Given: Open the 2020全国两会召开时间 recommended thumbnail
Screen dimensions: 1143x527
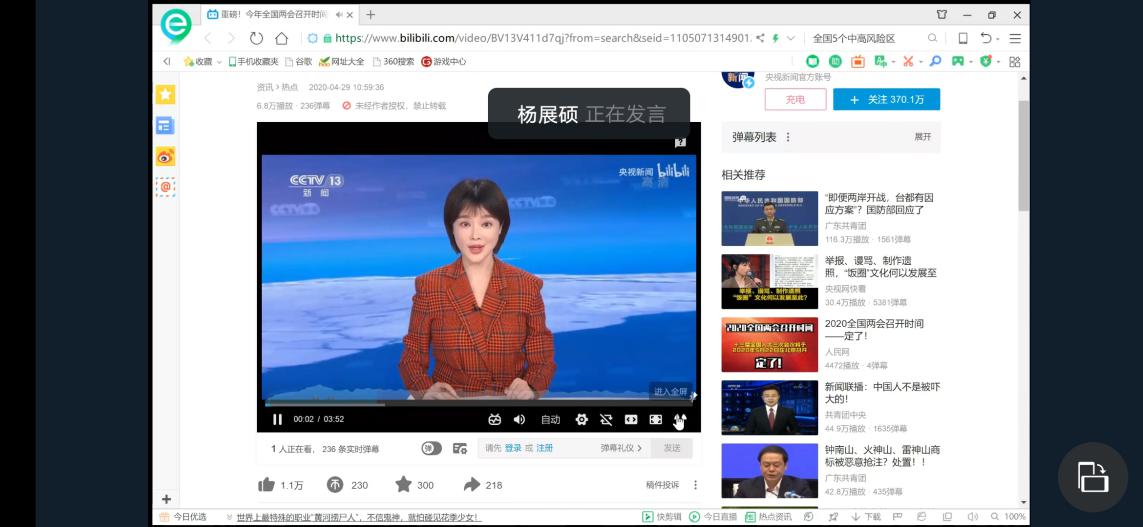Looking at the screenshot, I should coord(770,345).
